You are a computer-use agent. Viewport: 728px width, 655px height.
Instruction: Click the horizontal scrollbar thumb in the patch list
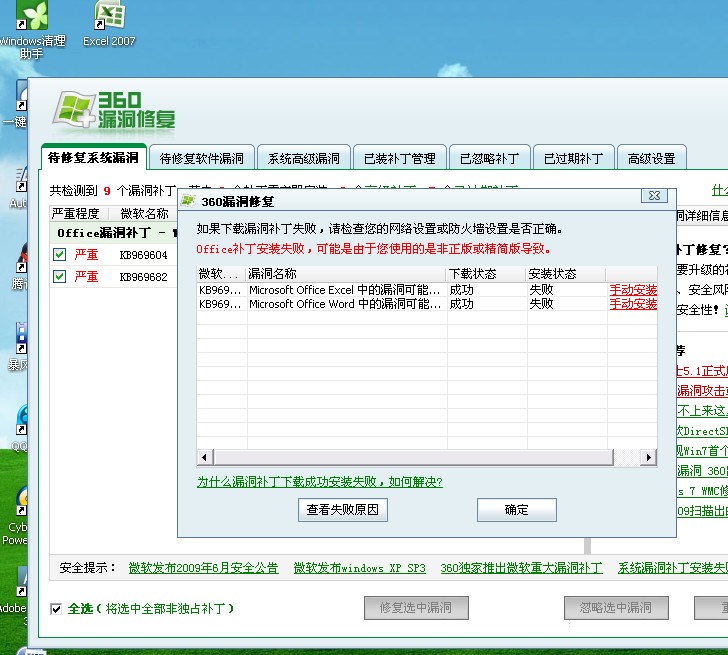413,457
